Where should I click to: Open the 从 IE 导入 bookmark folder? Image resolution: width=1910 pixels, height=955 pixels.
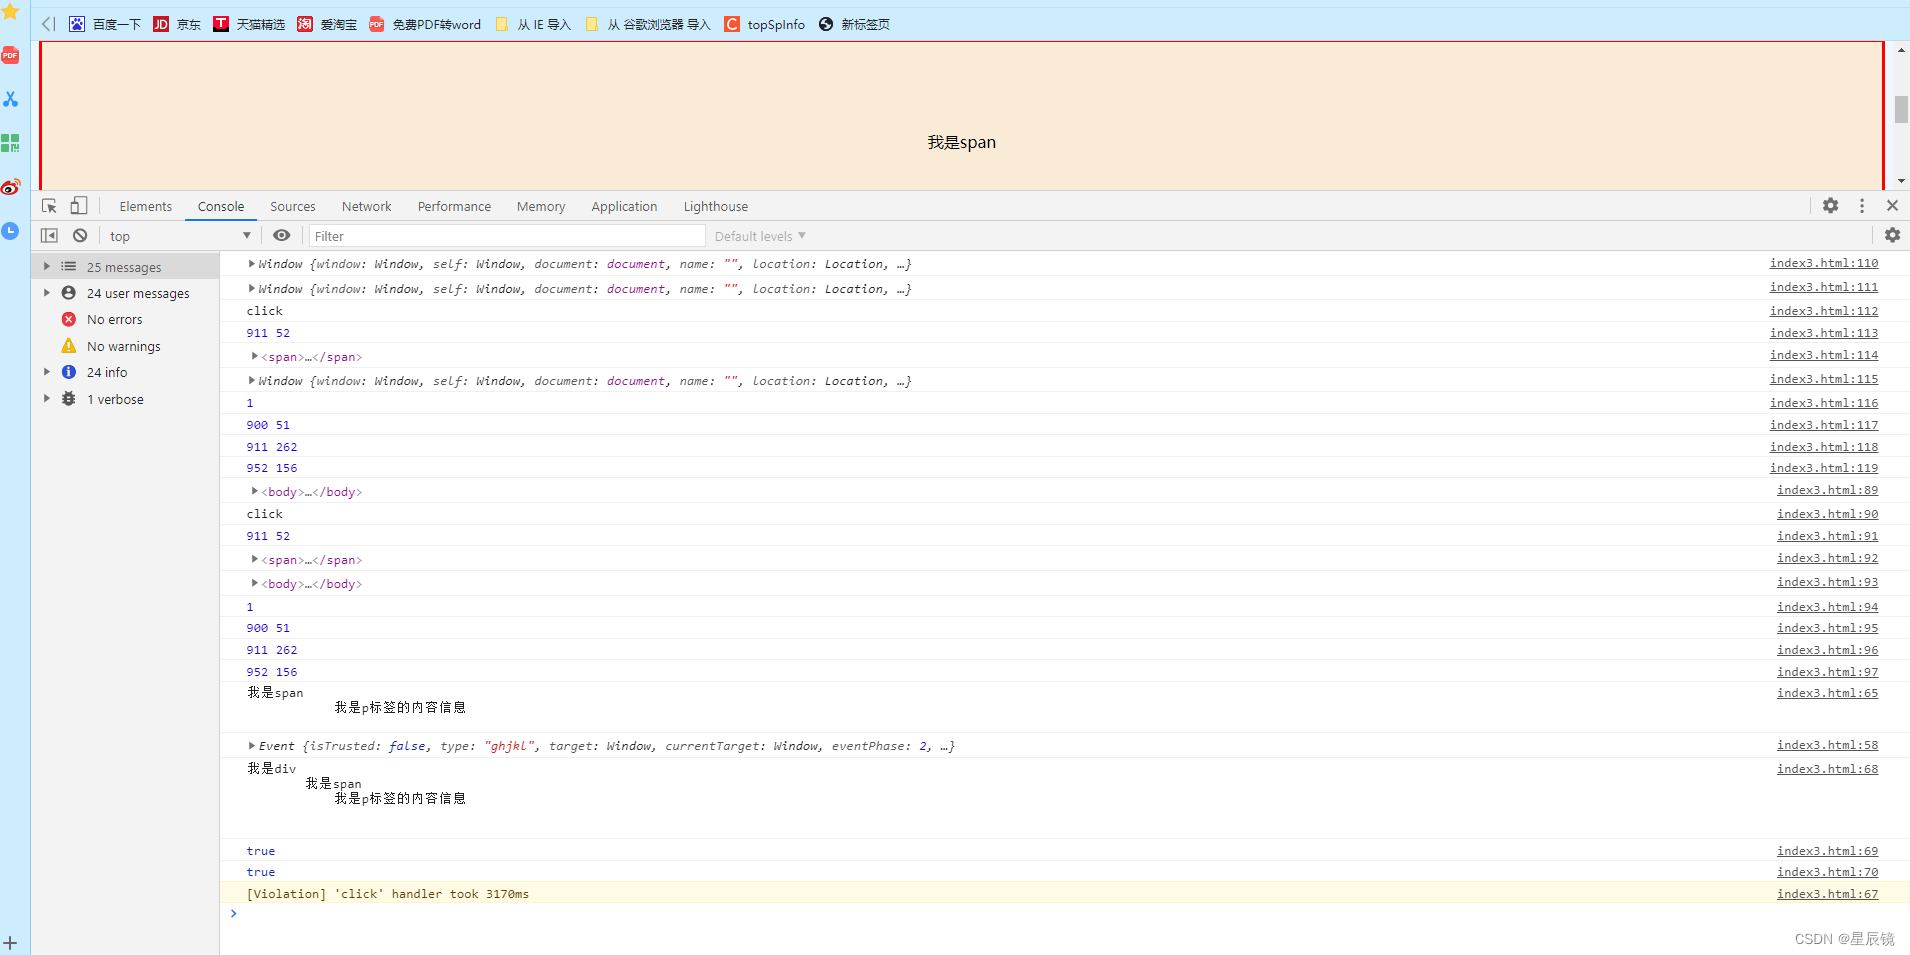click(x=533, y=24)
